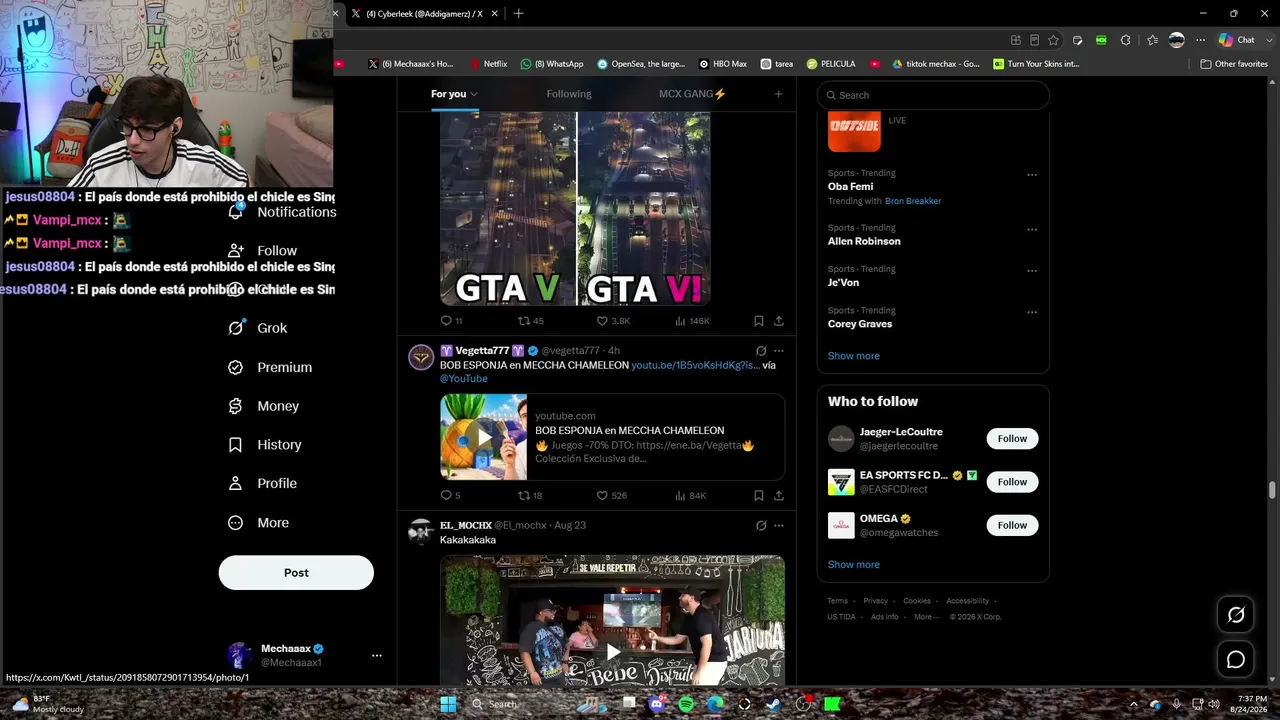Open Premium in the sidebar
This screenshot has height=720, width=1280.
[x=270, y=367]
